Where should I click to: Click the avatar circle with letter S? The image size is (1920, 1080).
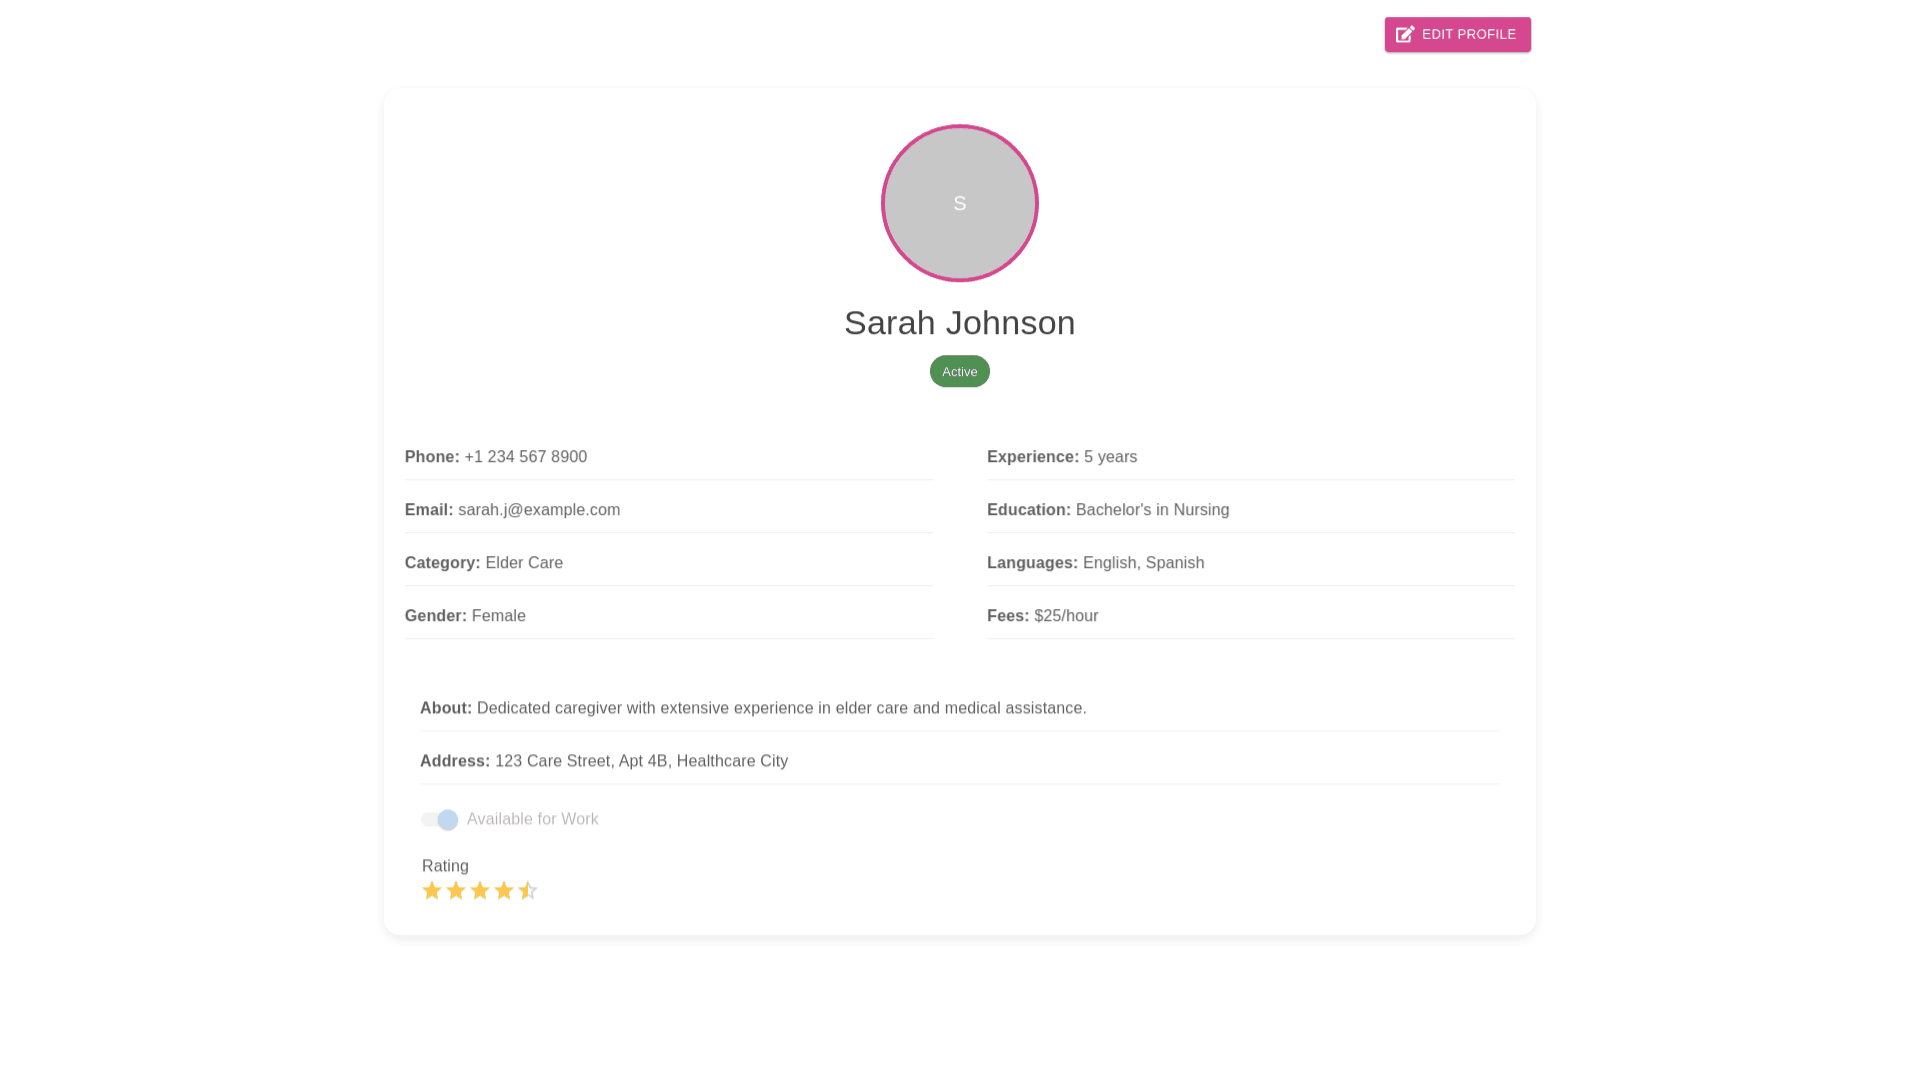click(x=959, y=203)
